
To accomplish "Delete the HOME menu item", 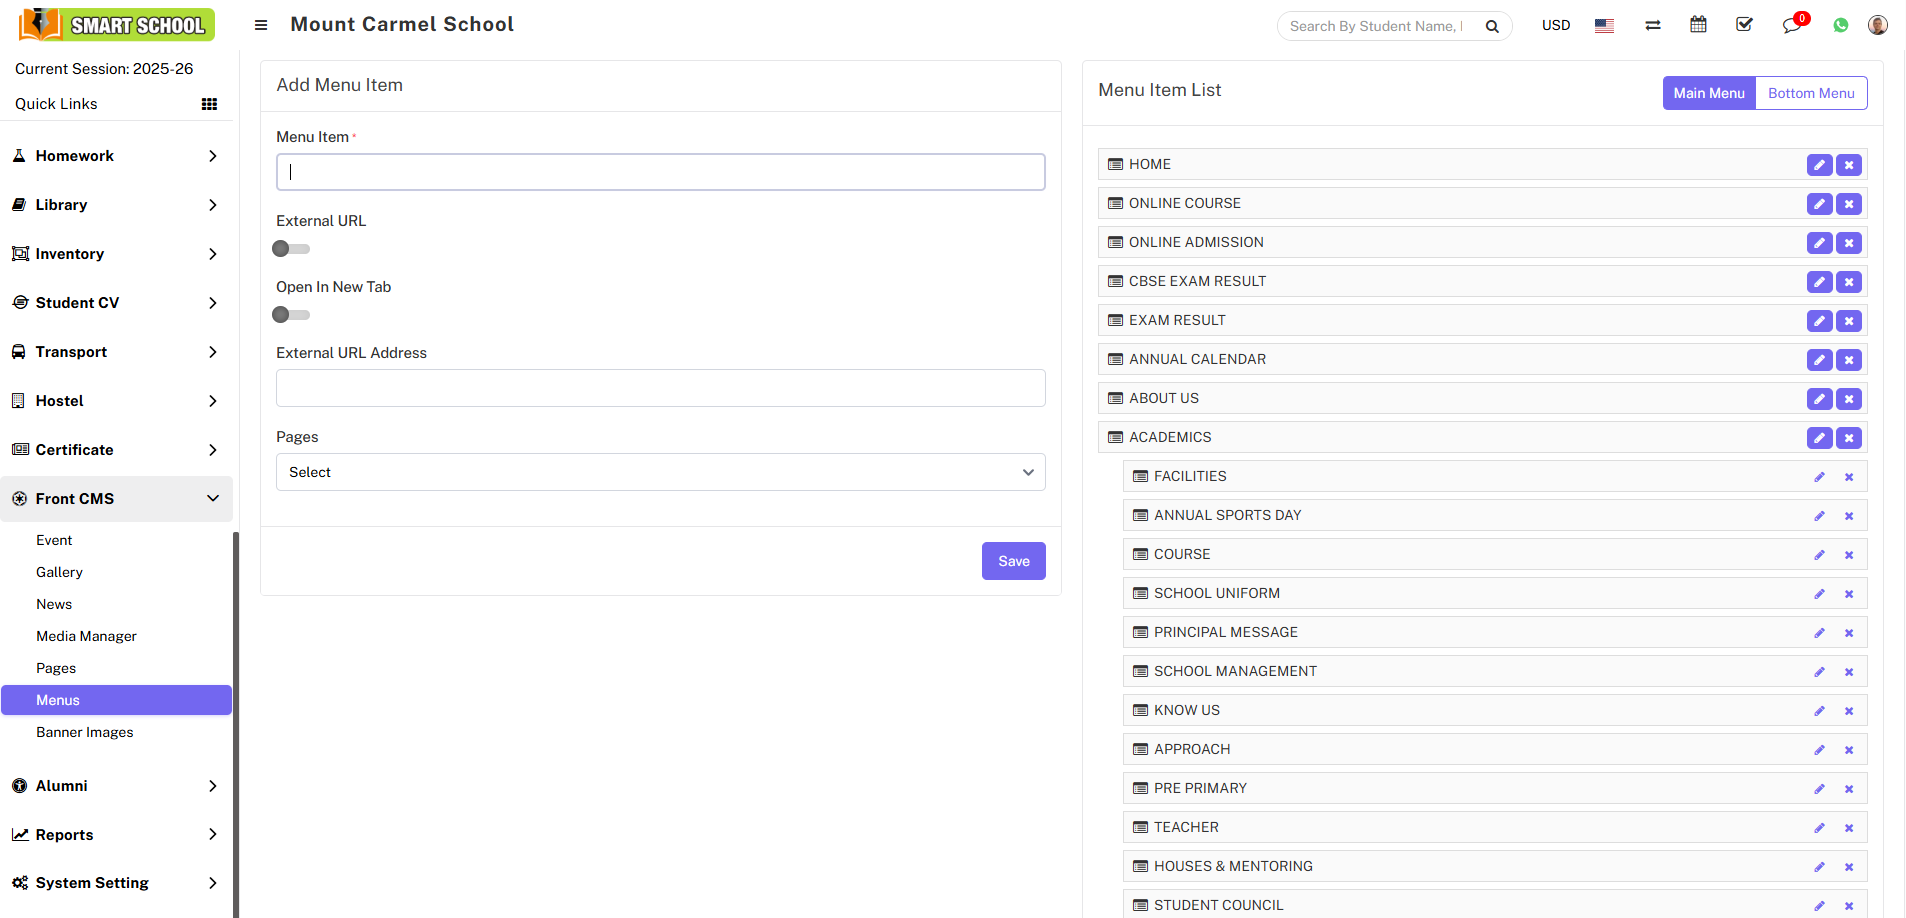I will [1848, 164].
